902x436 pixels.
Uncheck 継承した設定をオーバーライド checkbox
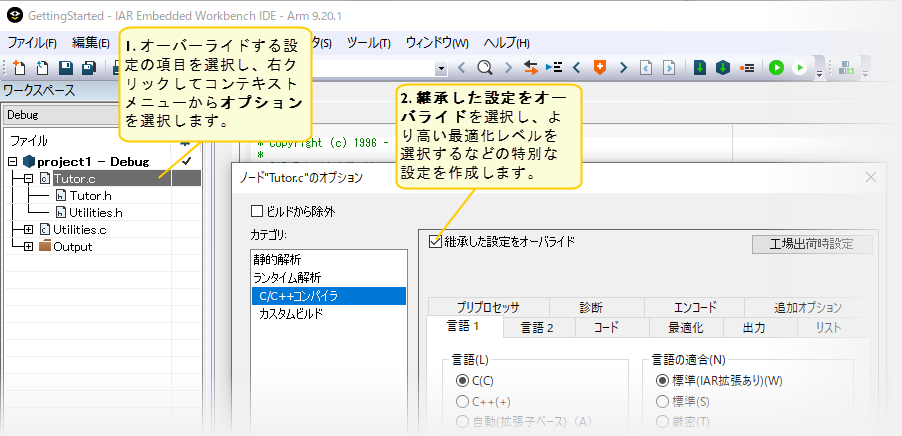[434, 241]
